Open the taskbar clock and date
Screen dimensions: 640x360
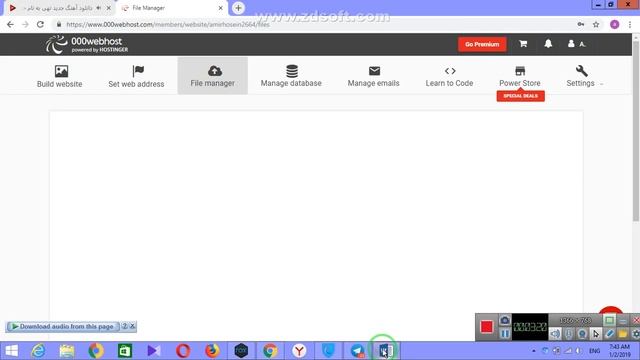620,351
